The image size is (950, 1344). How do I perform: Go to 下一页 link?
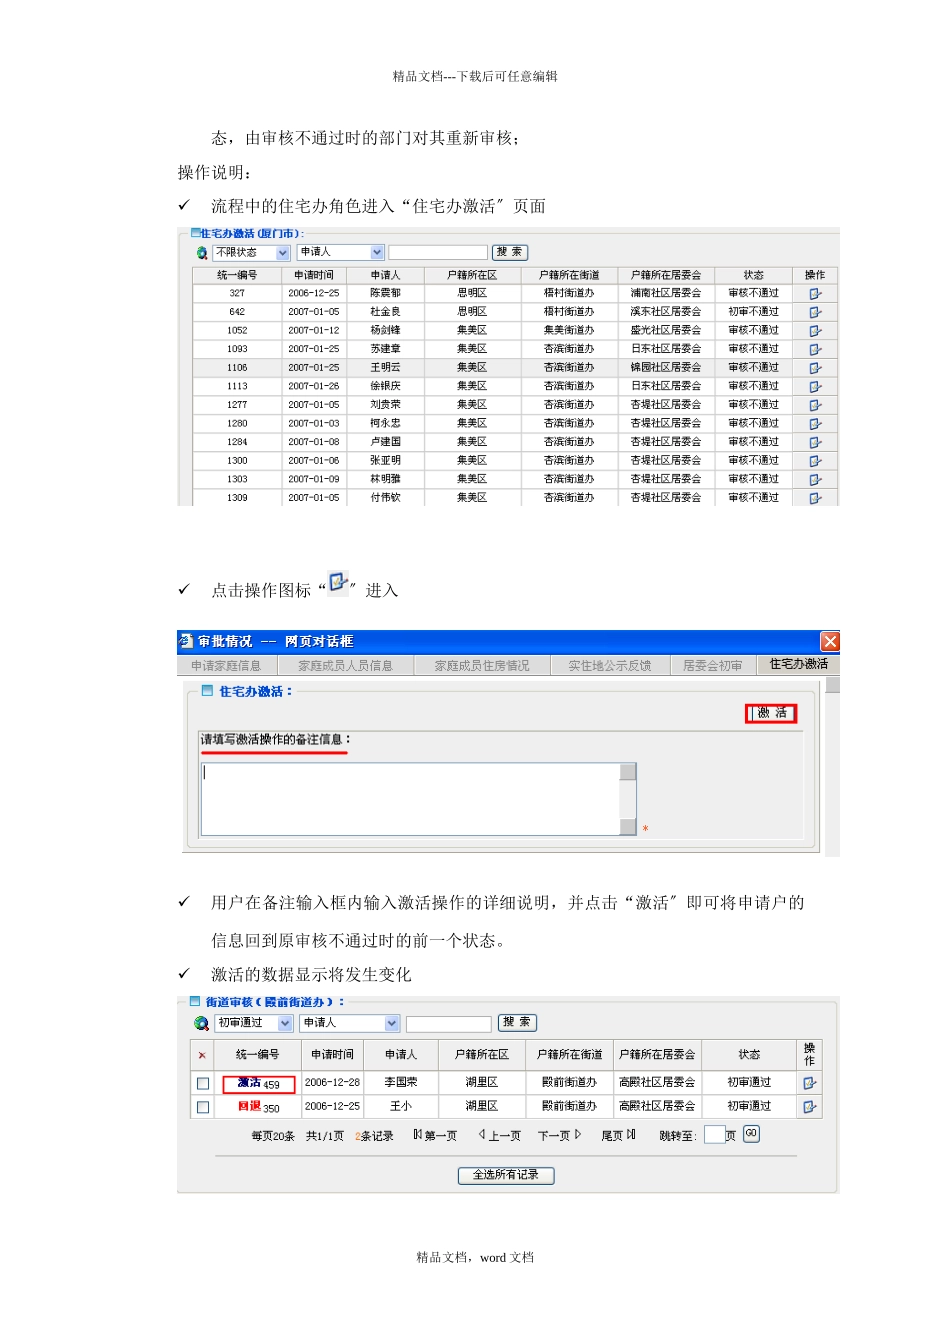(559, 1135)
